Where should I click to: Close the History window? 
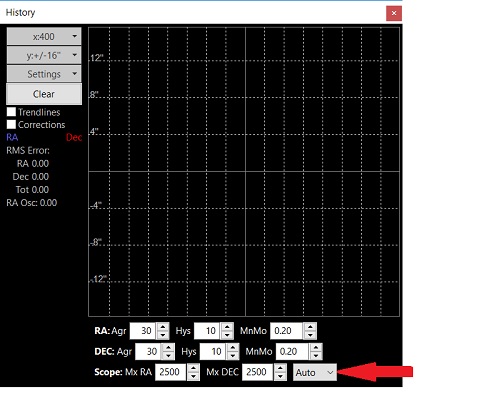(394, 13)
